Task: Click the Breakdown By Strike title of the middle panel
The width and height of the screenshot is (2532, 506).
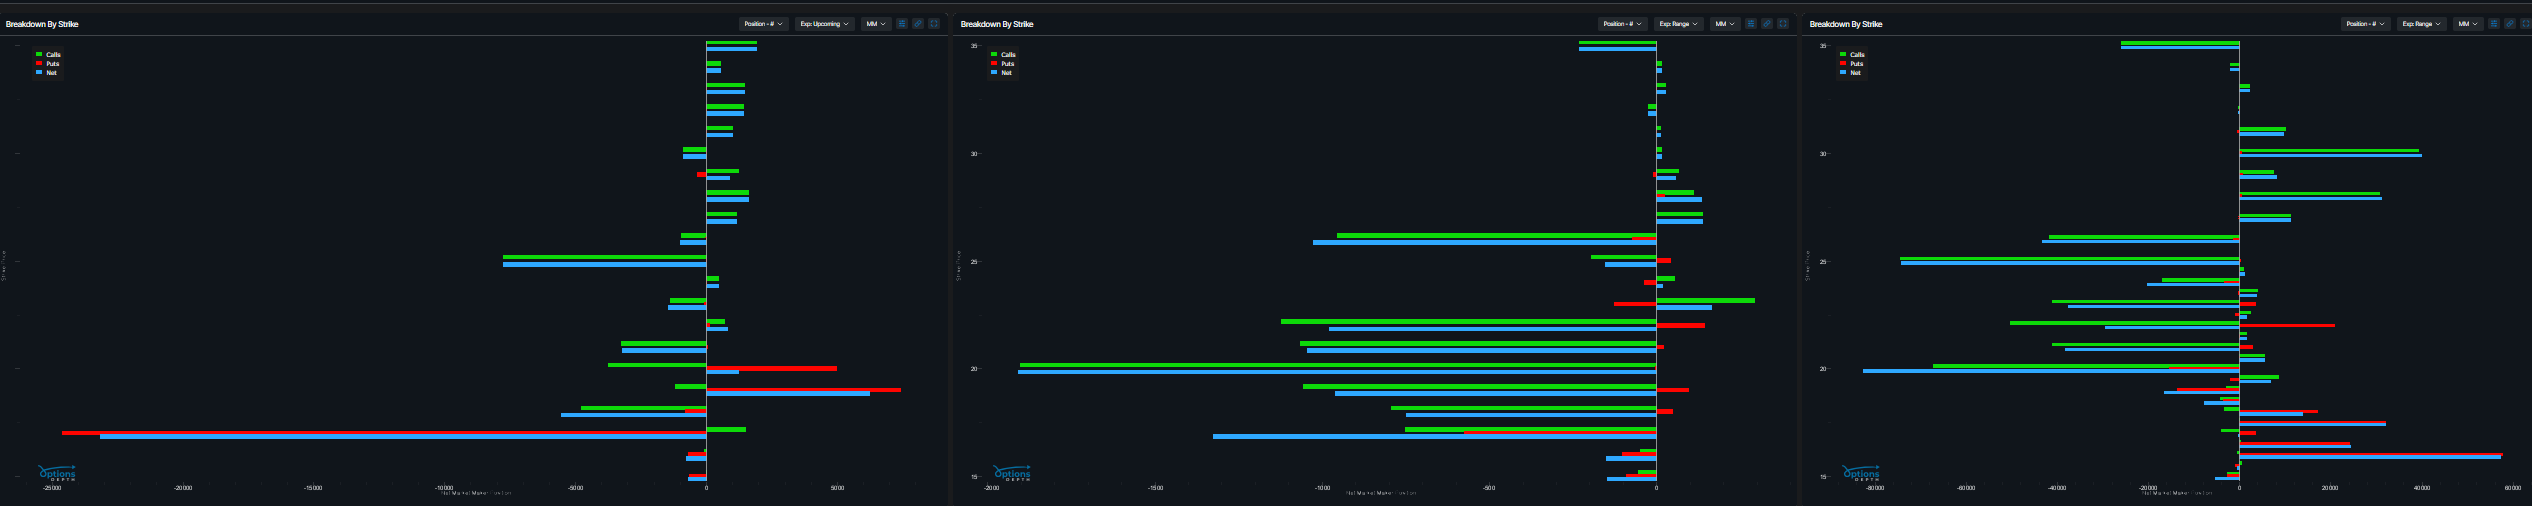Action: click(x=997, y=24)
